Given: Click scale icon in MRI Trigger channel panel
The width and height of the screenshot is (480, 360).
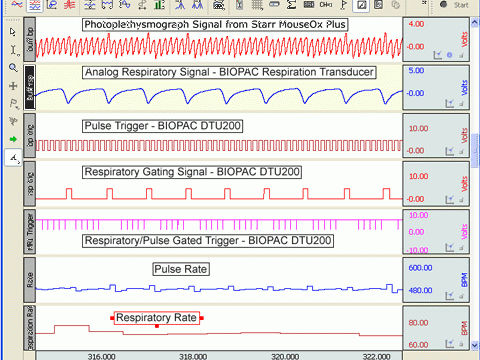Looking at the screenshot, I should [x=450, y=248].
